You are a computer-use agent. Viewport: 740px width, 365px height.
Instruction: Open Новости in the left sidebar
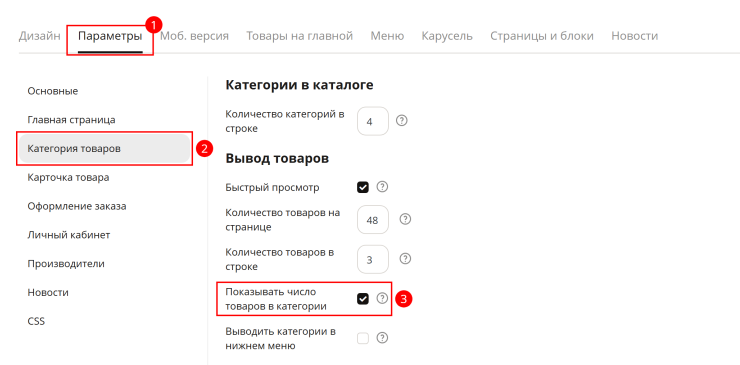48,292
